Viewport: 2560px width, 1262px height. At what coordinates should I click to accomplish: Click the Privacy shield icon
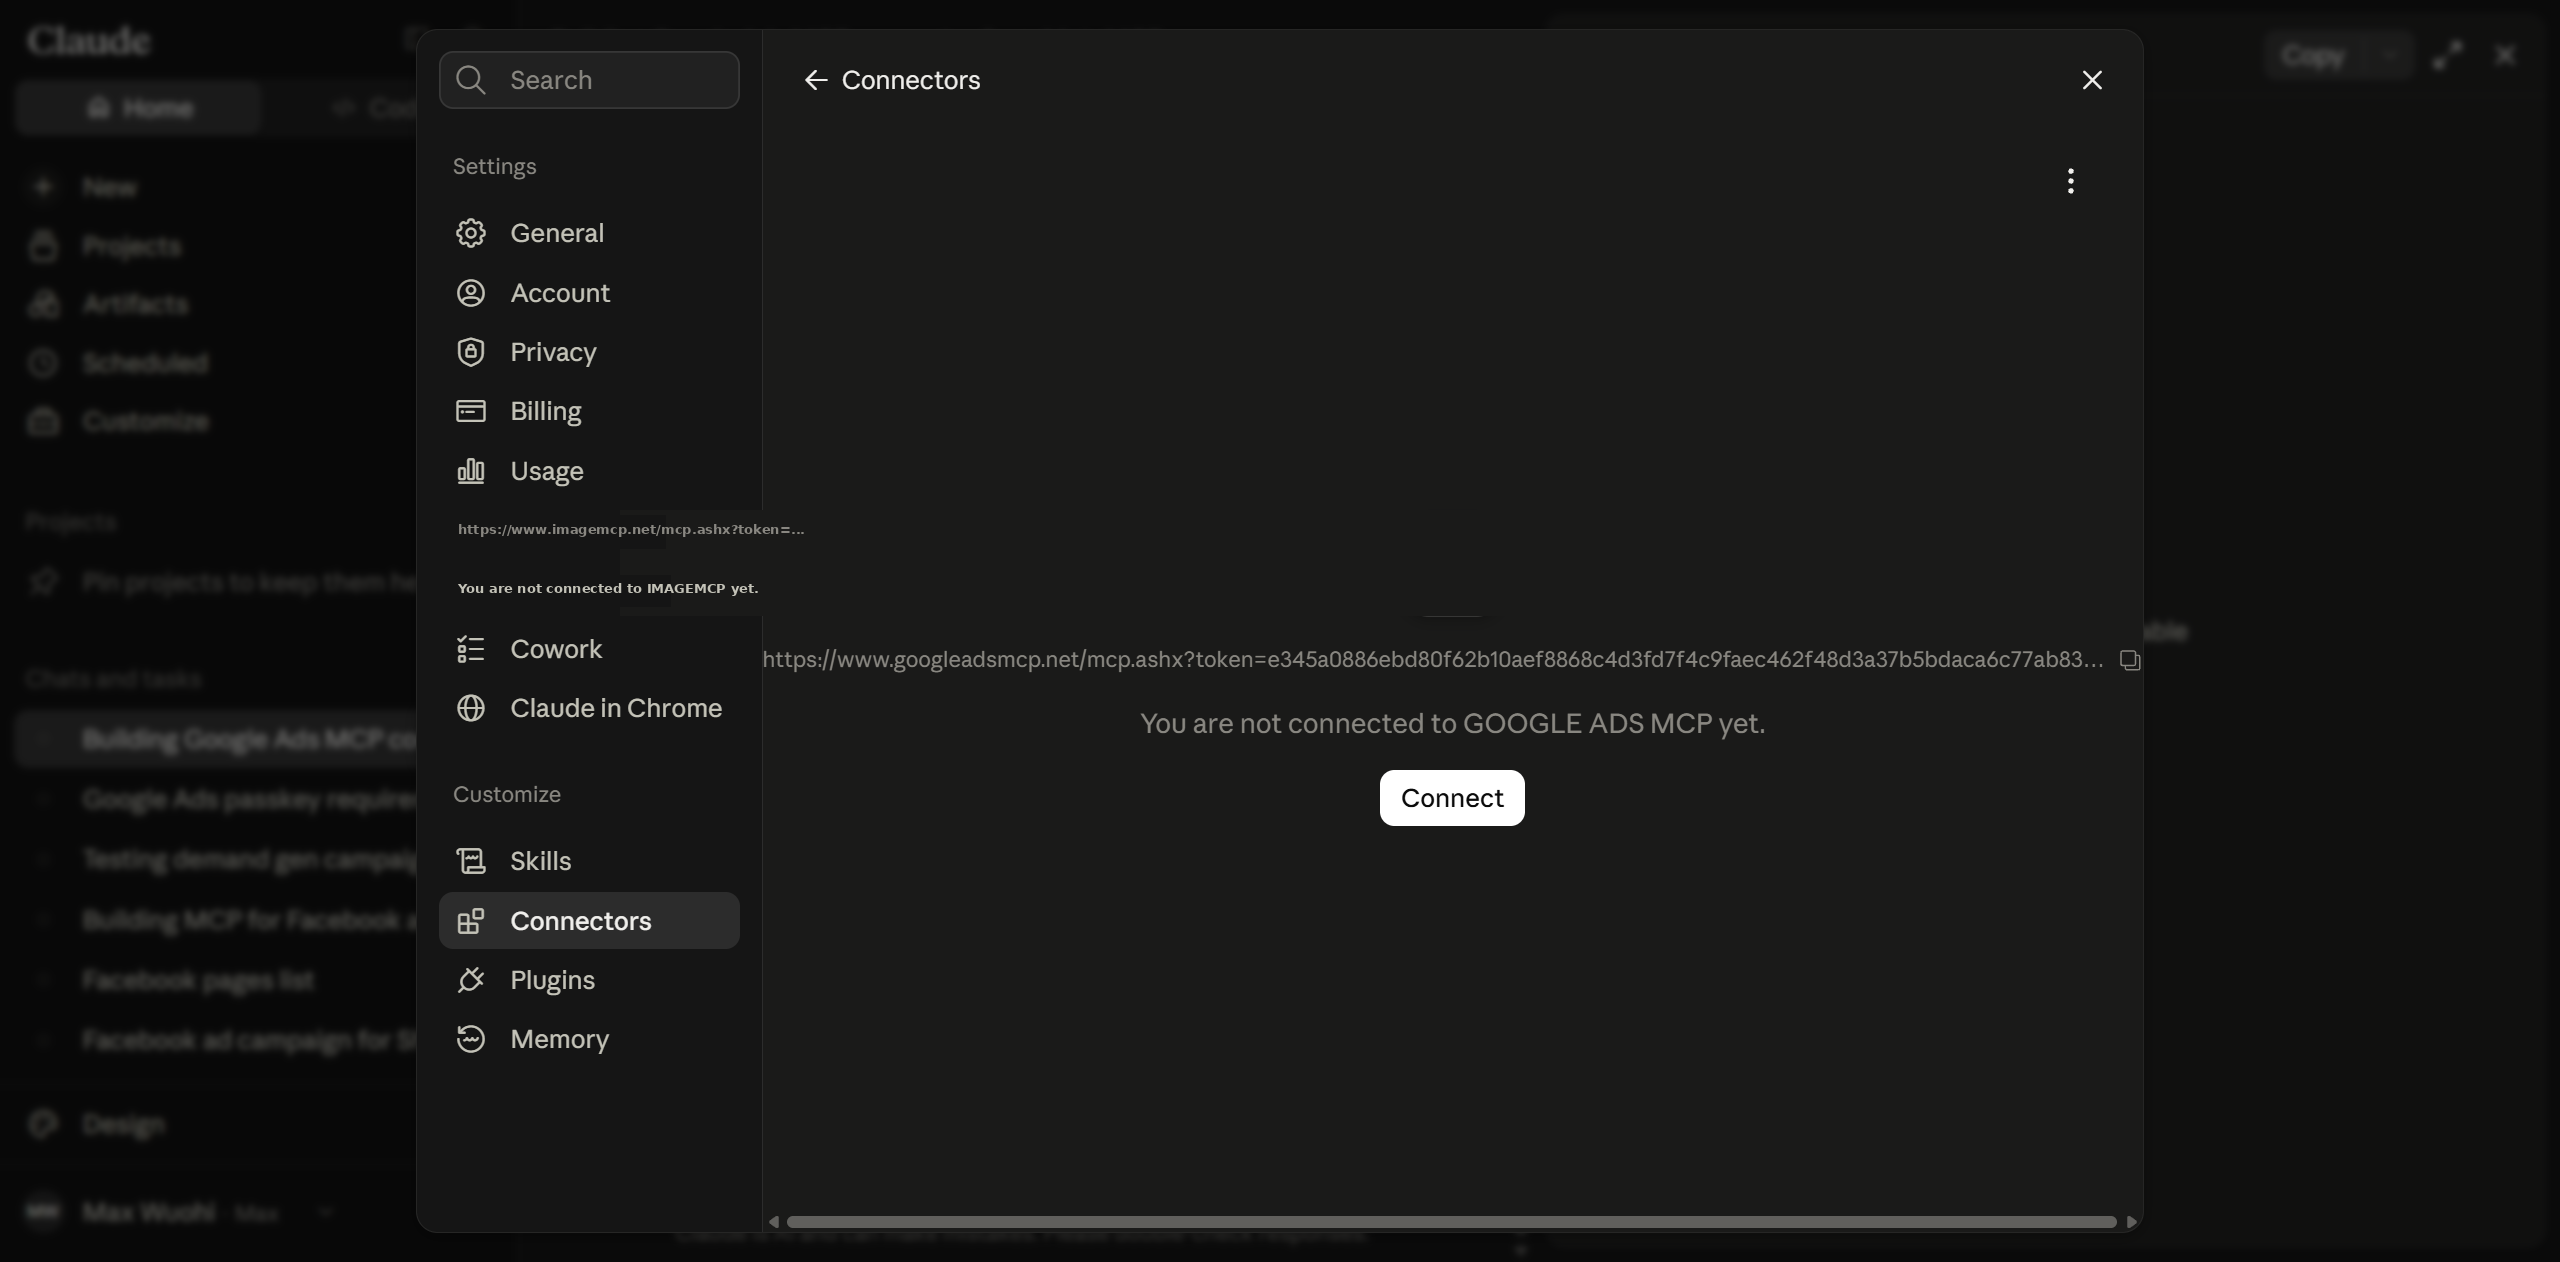[471, 352]
